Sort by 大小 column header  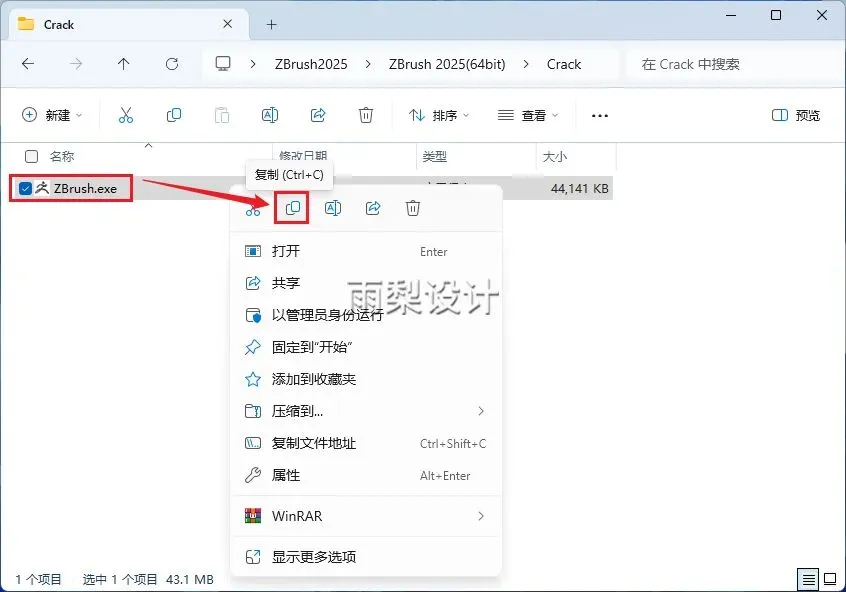[x=554, y=156]
